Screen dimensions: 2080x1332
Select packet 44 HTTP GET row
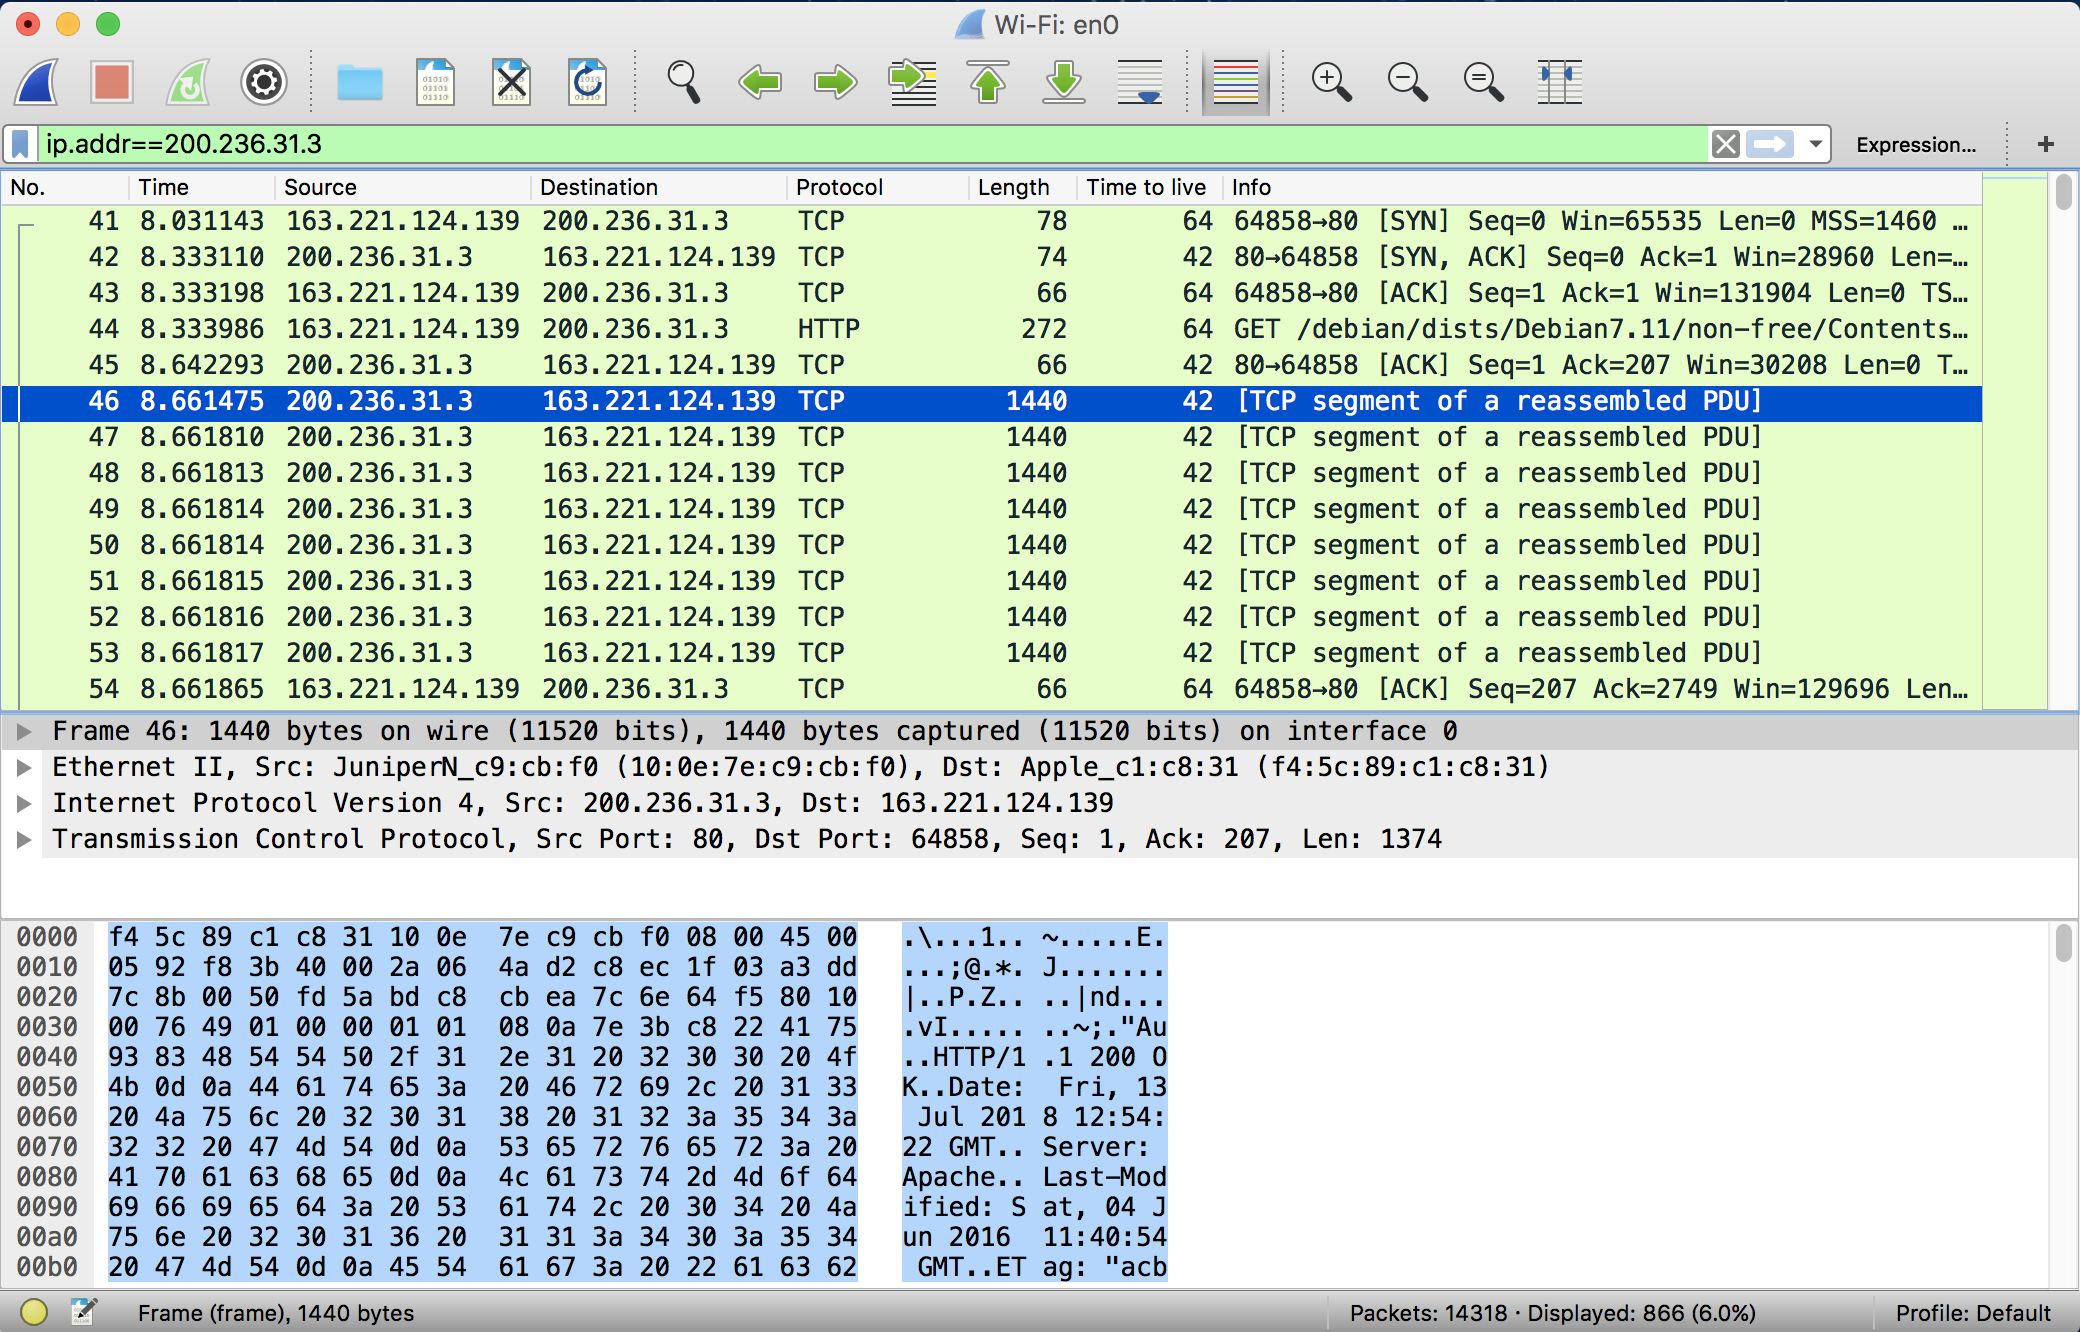pos(992,329)
